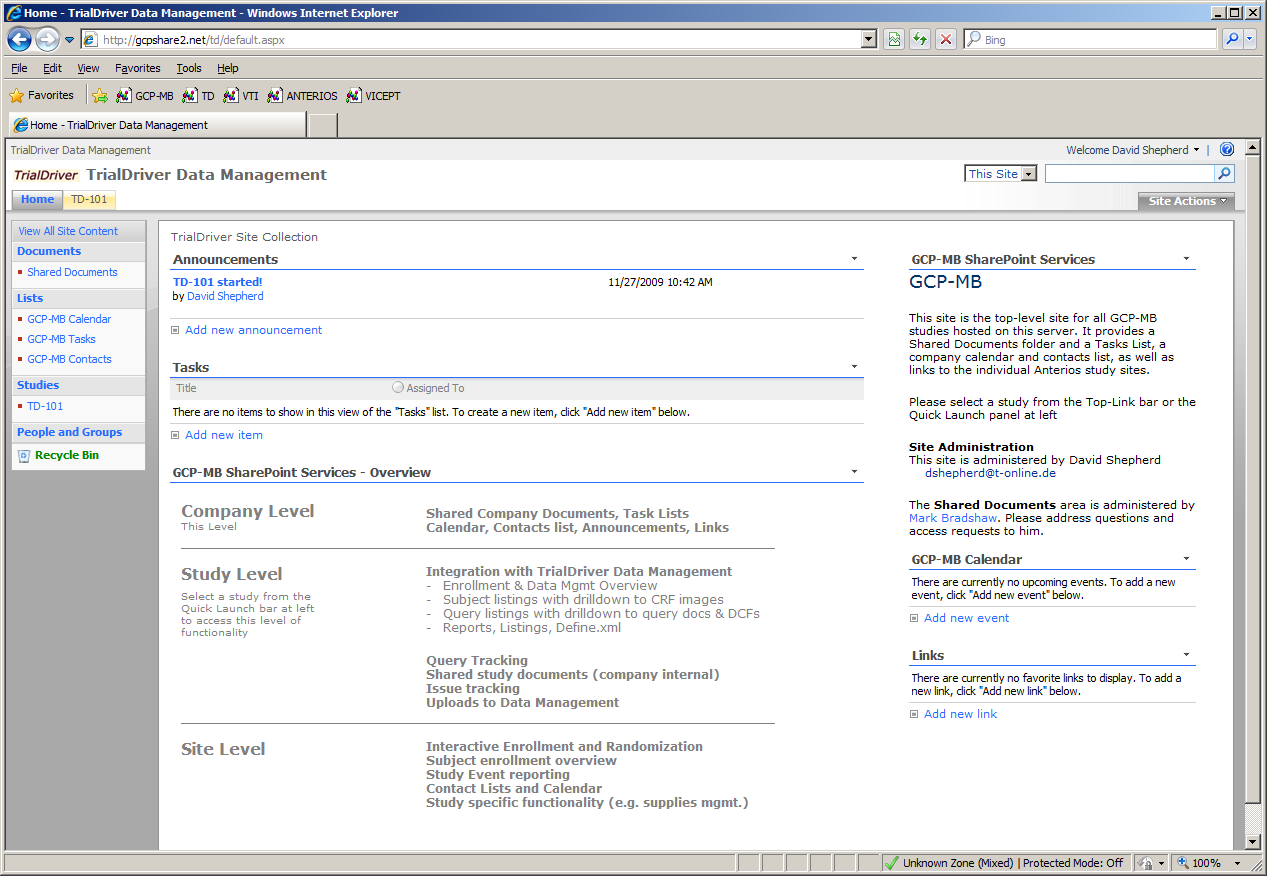Open the Tools menu
This screenshot has height=876, width=1267.
click(189, 68)
